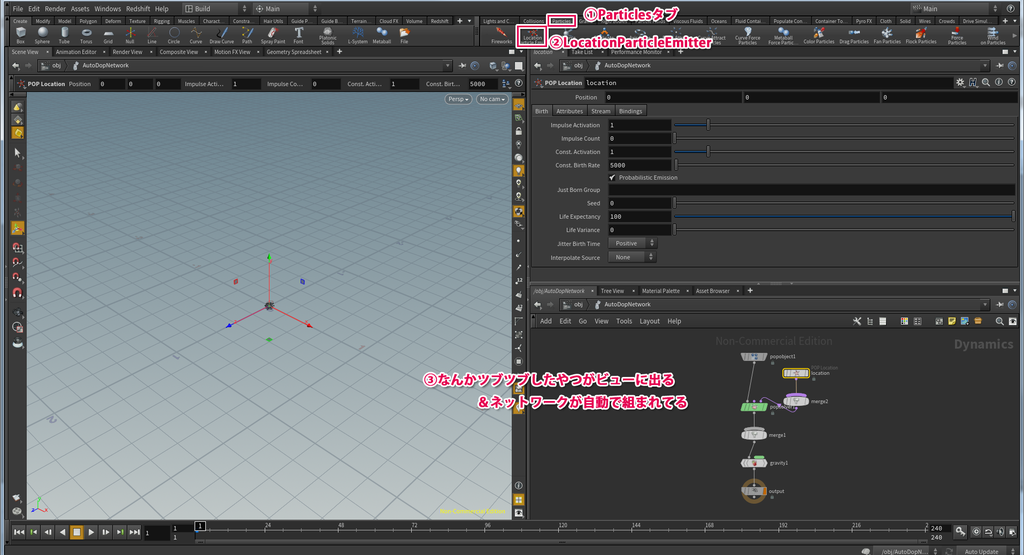Click the Const. Birth Rate value field

pos(639,165)
